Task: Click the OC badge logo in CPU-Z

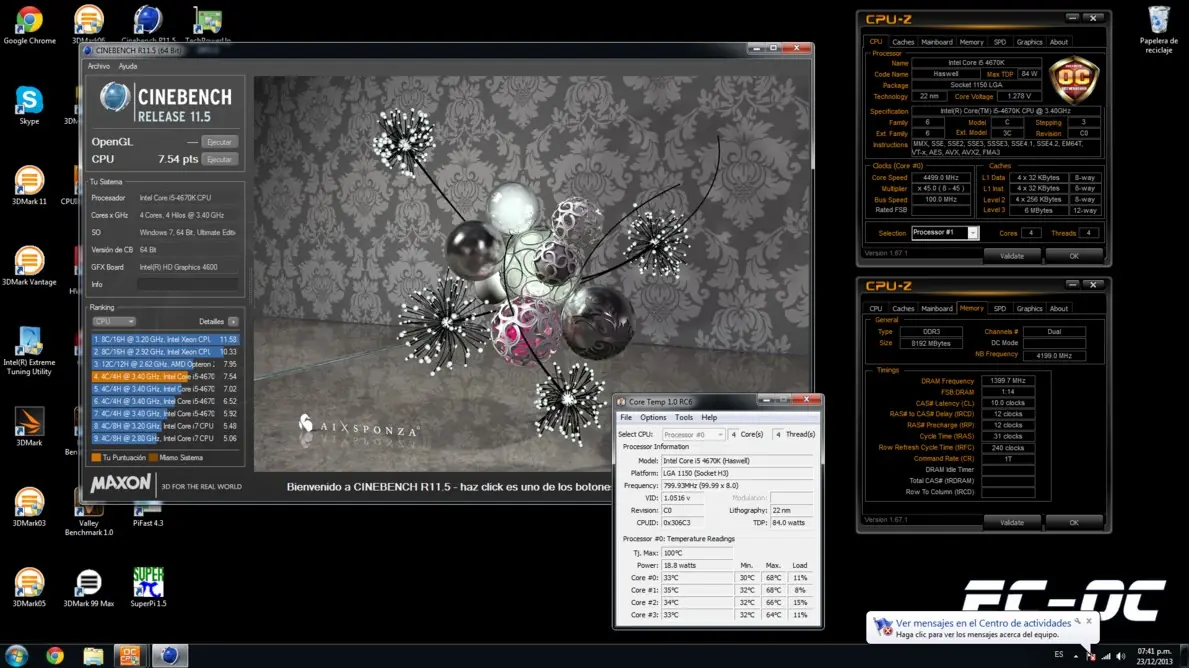Action: 1074,79
